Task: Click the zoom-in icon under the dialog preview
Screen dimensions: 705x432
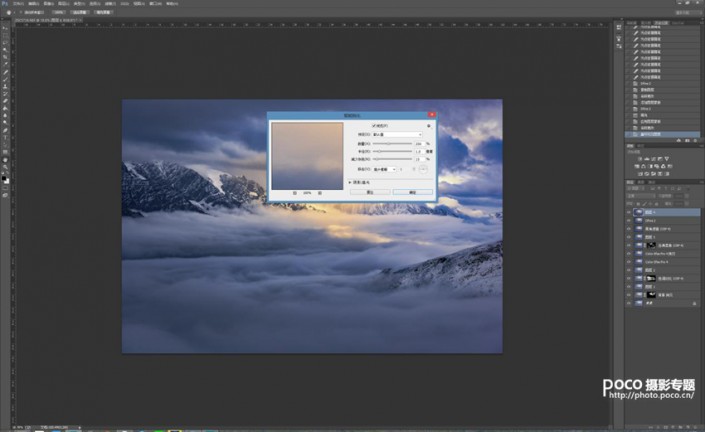Action: coord(319,194)
